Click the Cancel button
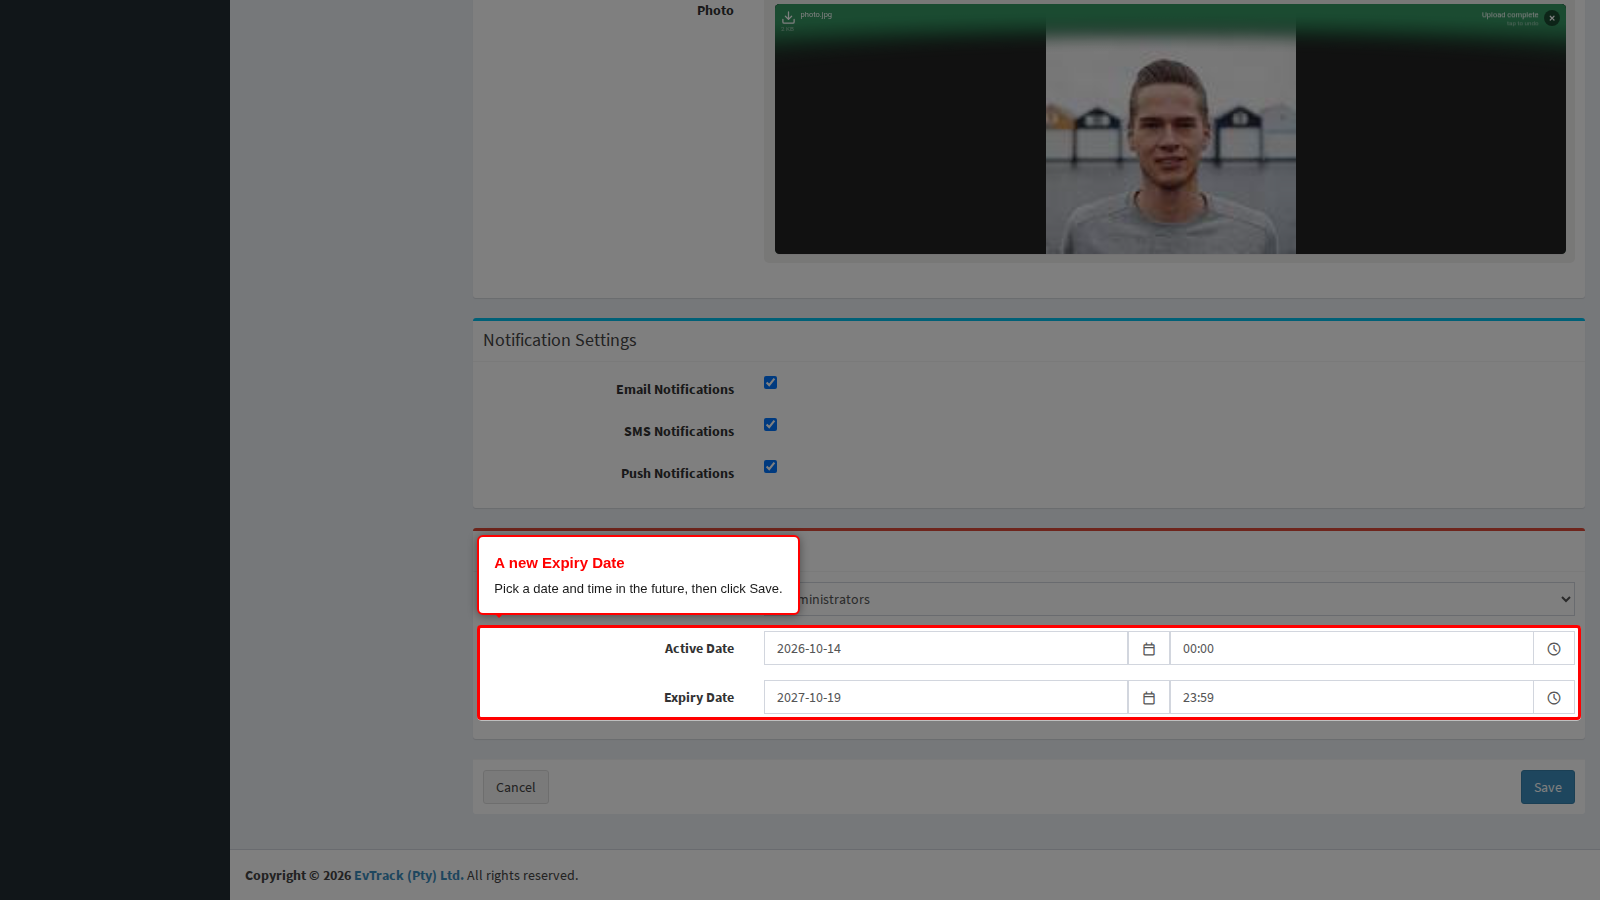Screen dimensions: 1600x900 [x=515, y=787]
